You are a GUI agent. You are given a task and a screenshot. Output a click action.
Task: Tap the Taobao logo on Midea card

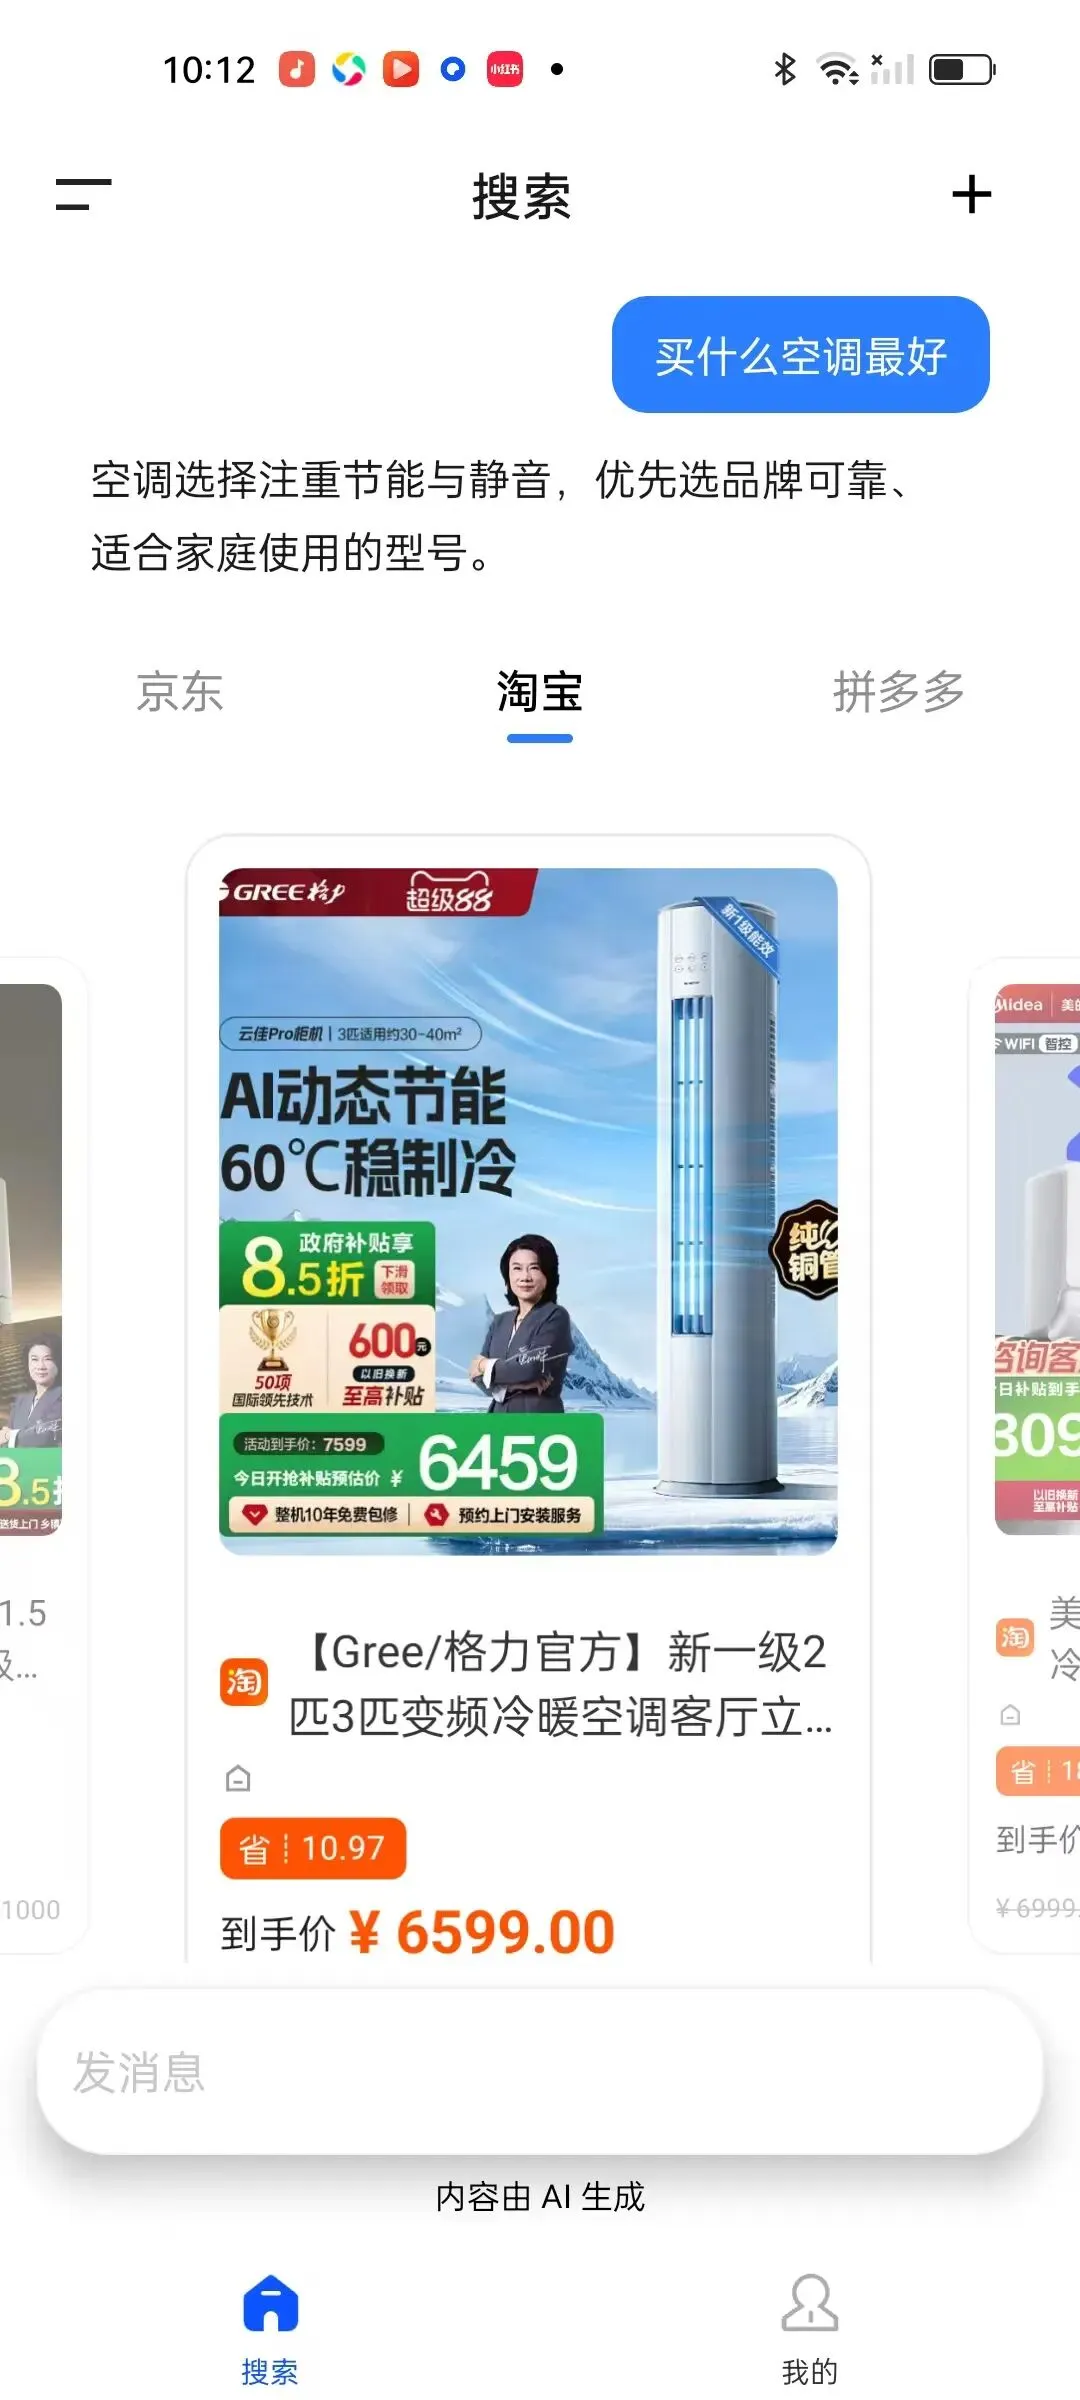(1014, 1637)
